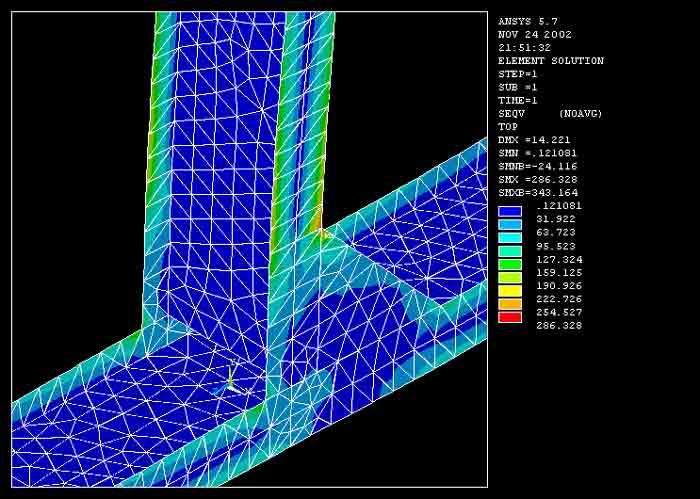Click the '(NOAVG)' label
700x499 pixels.
coord(580,114)
